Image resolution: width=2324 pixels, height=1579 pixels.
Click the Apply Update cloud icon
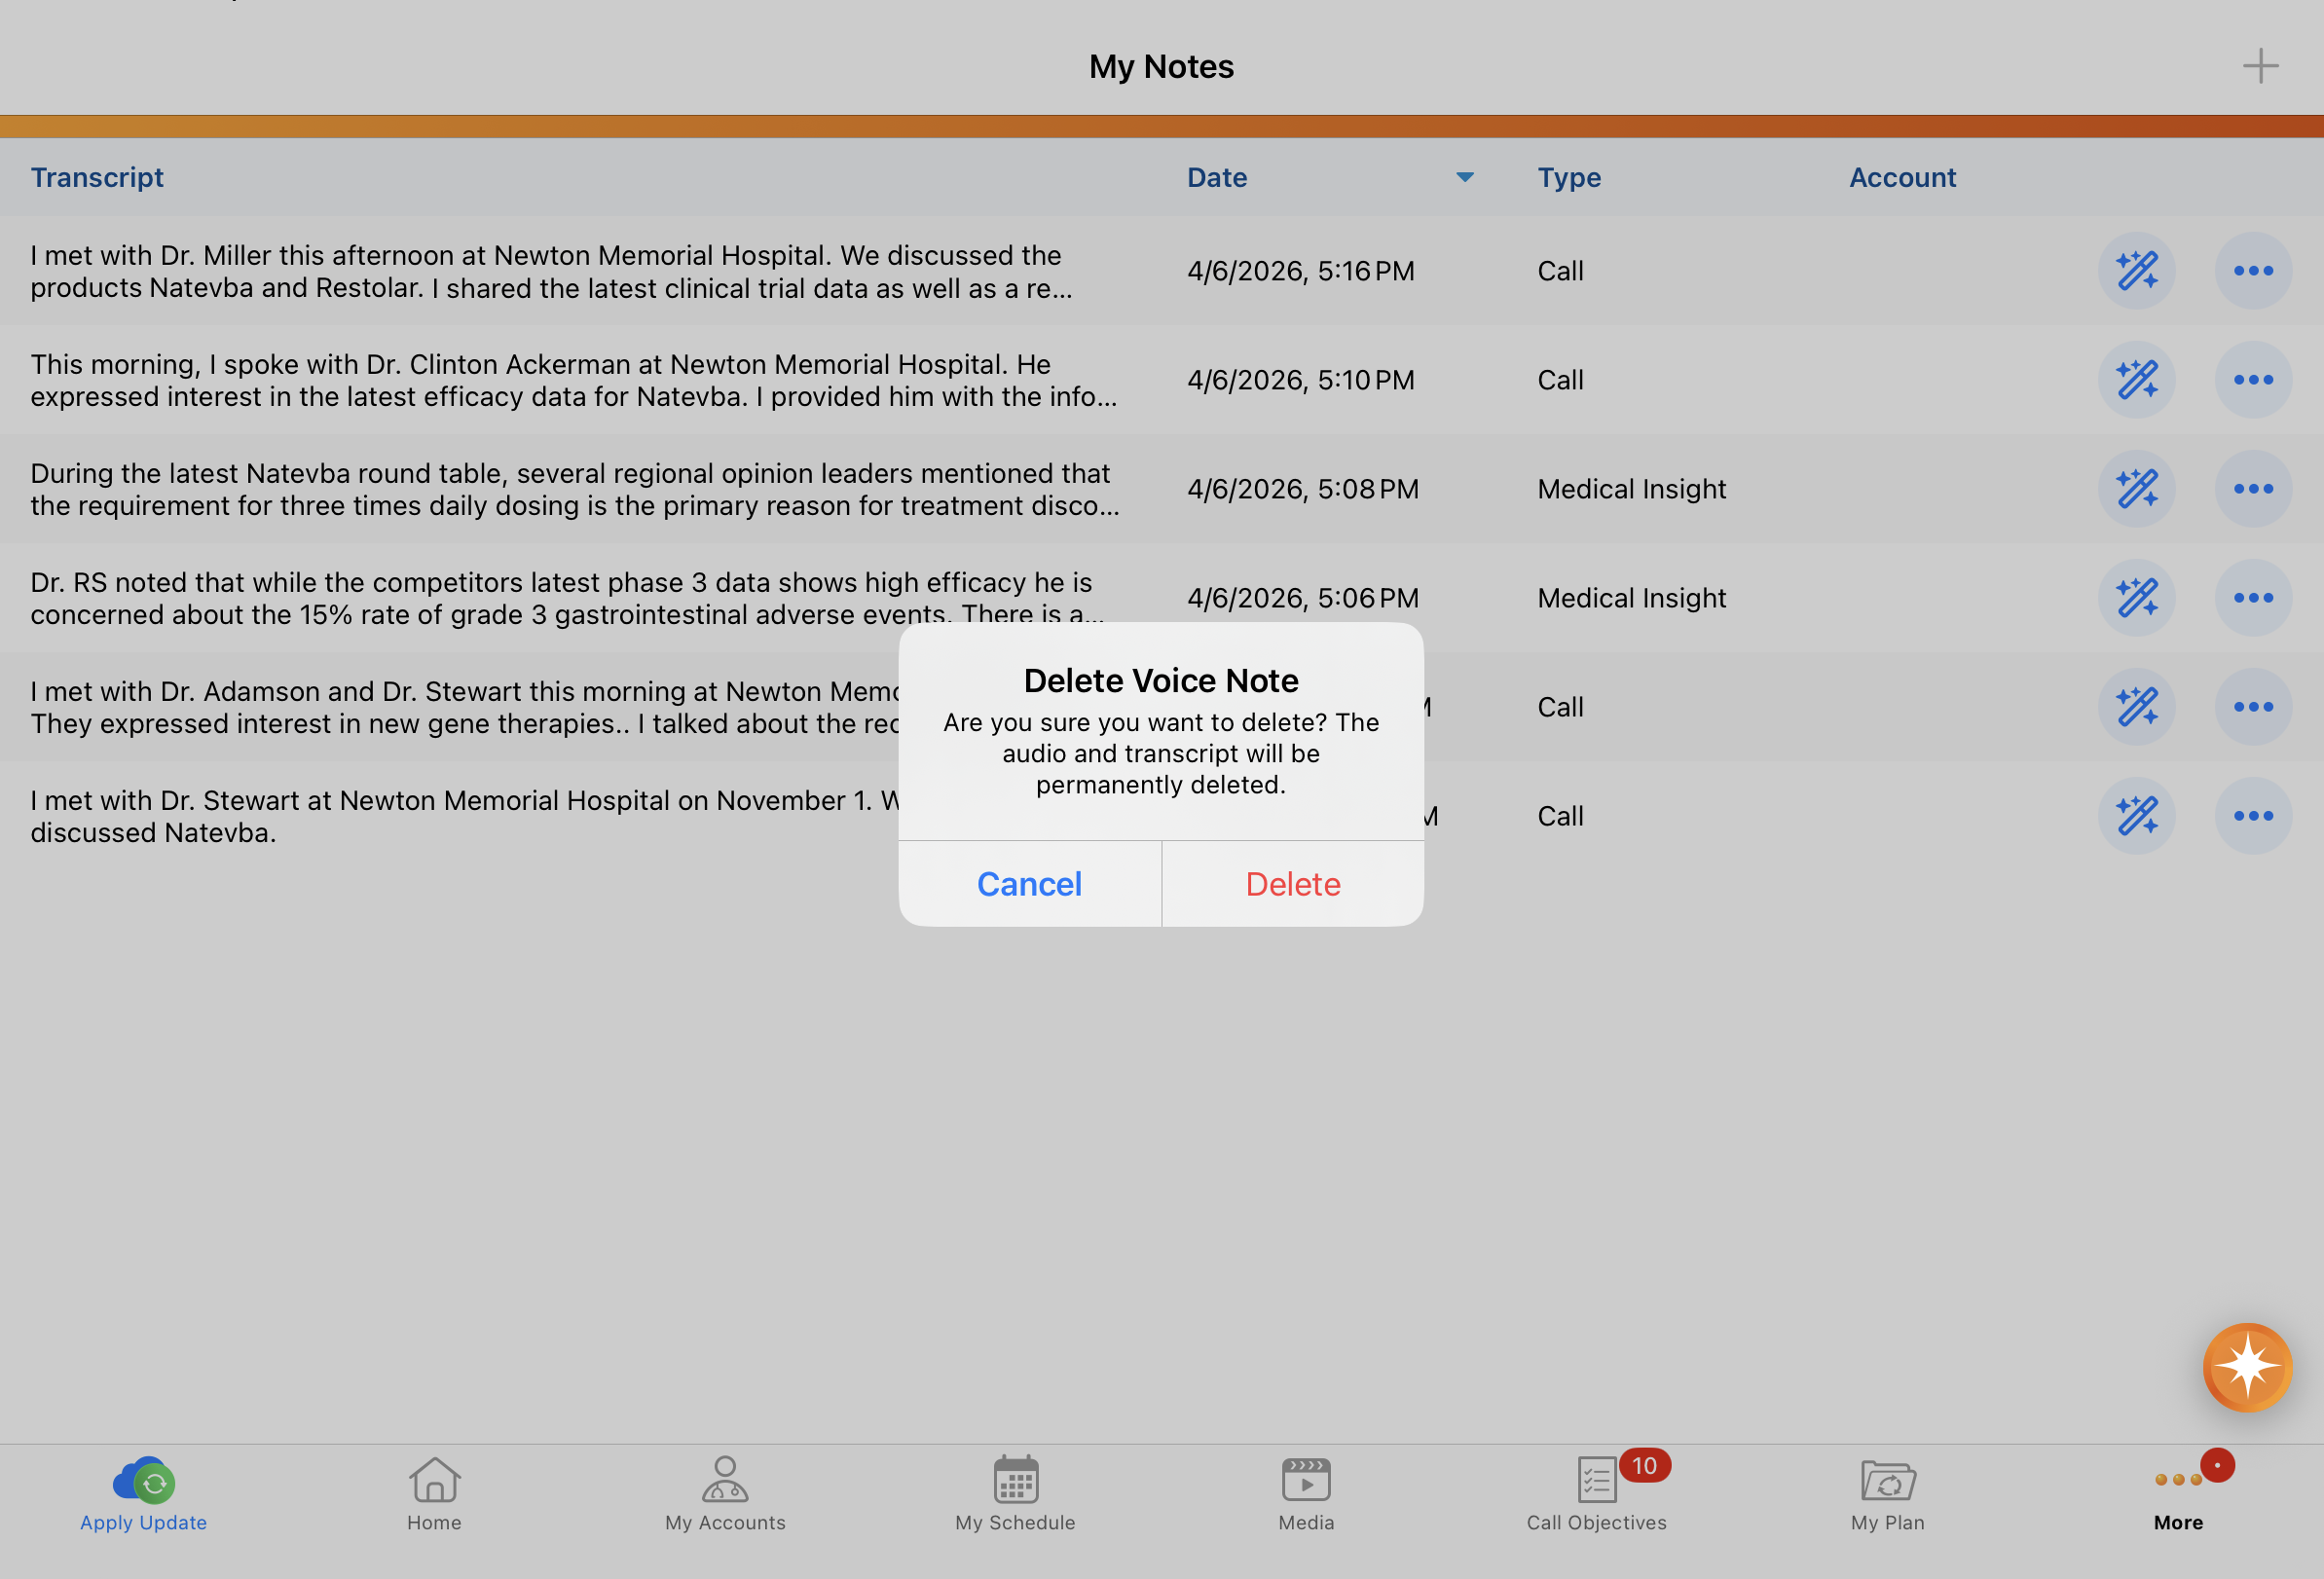[x=144, y=1481]
